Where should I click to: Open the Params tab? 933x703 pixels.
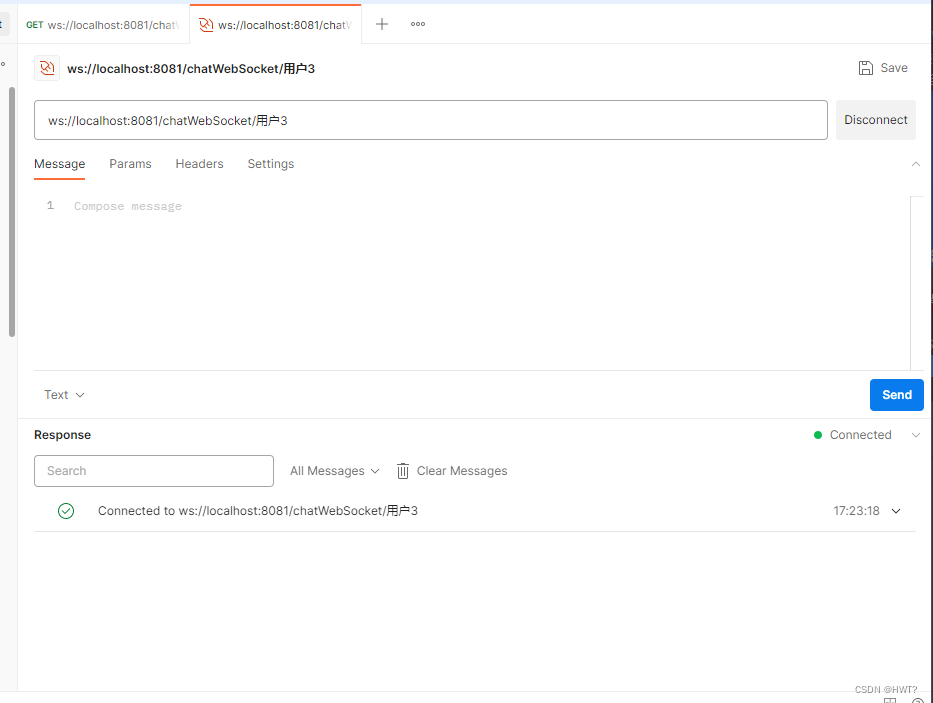tap(130, 163)
